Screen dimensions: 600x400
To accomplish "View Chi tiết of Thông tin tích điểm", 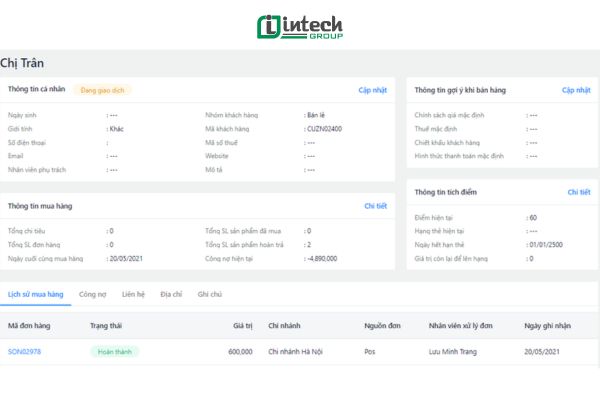I will tap(579, 192).
